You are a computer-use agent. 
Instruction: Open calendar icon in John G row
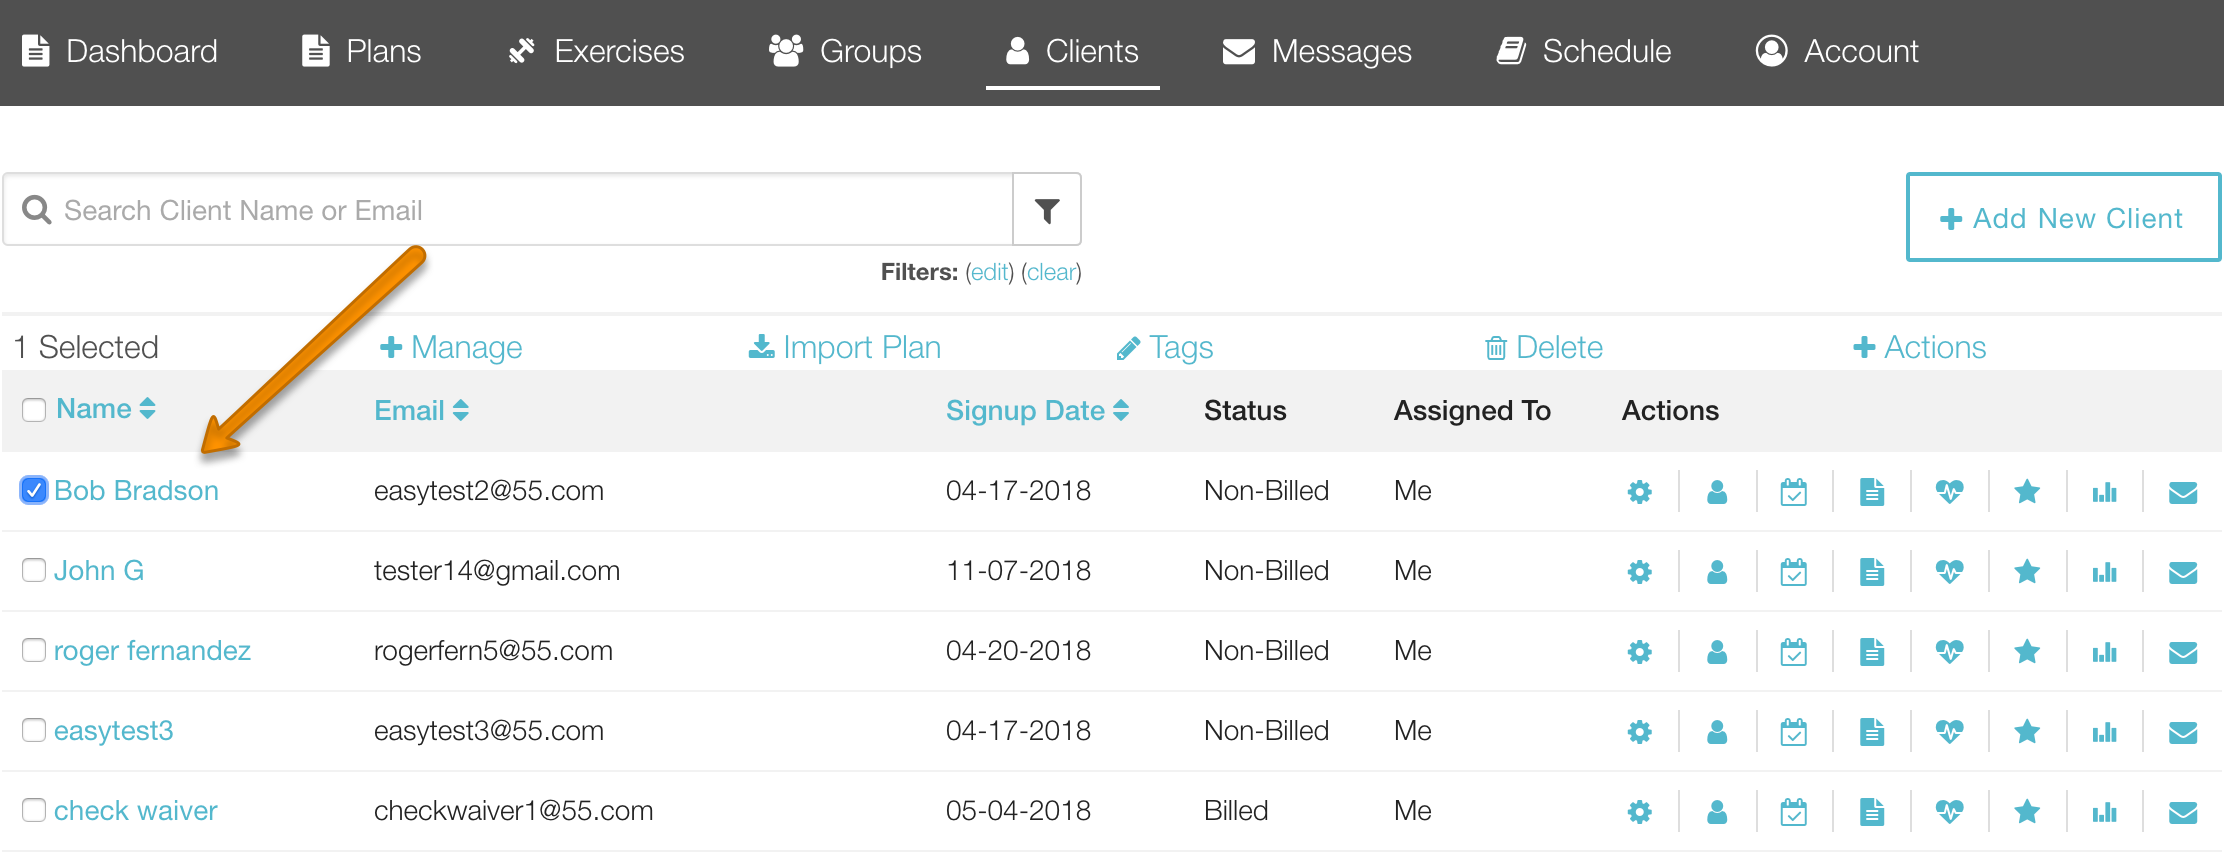[1794, 571]
